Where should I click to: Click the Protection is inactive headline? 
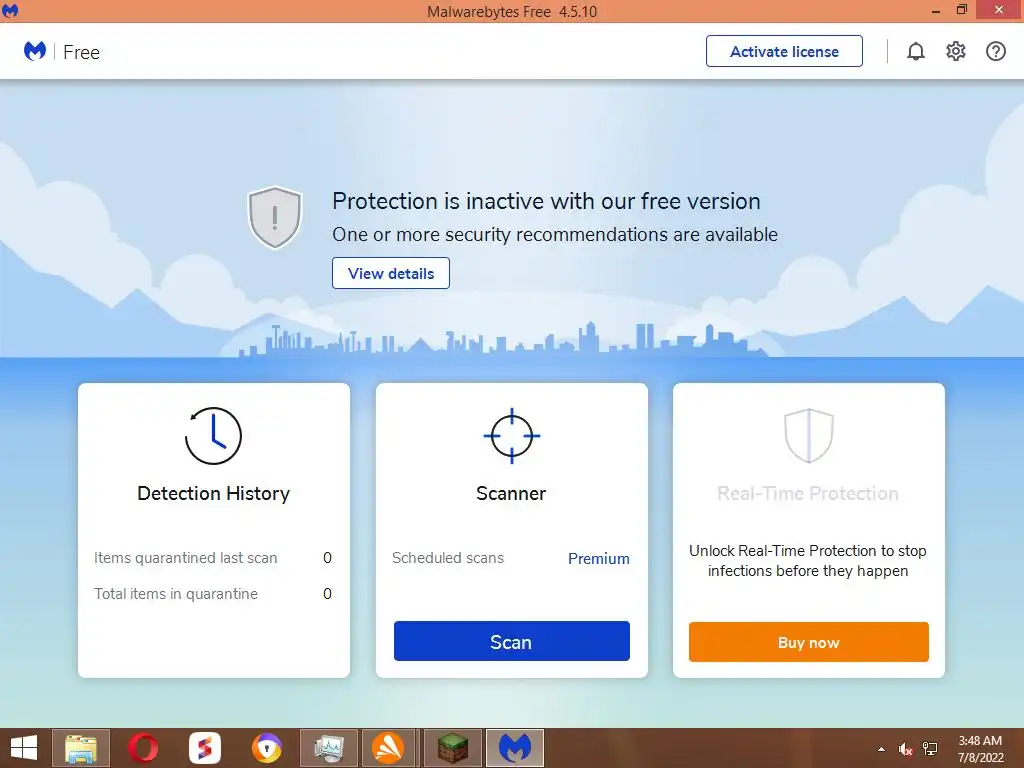(546, 201)
